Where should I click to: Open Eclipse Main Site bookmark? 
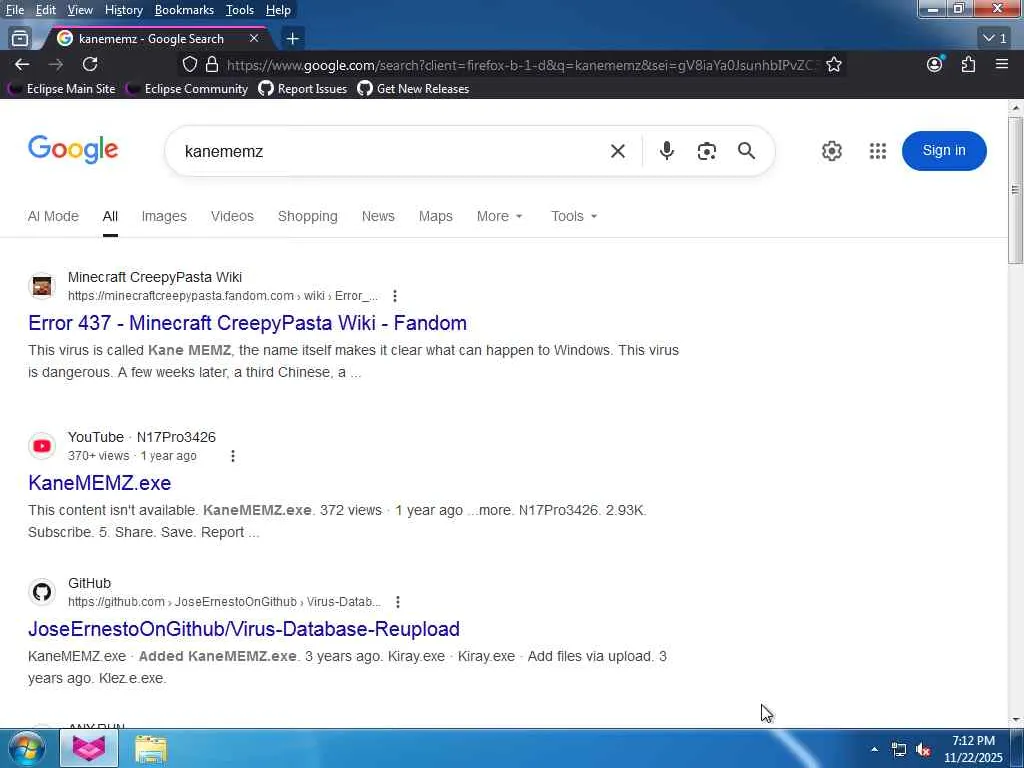pos(61,89)
